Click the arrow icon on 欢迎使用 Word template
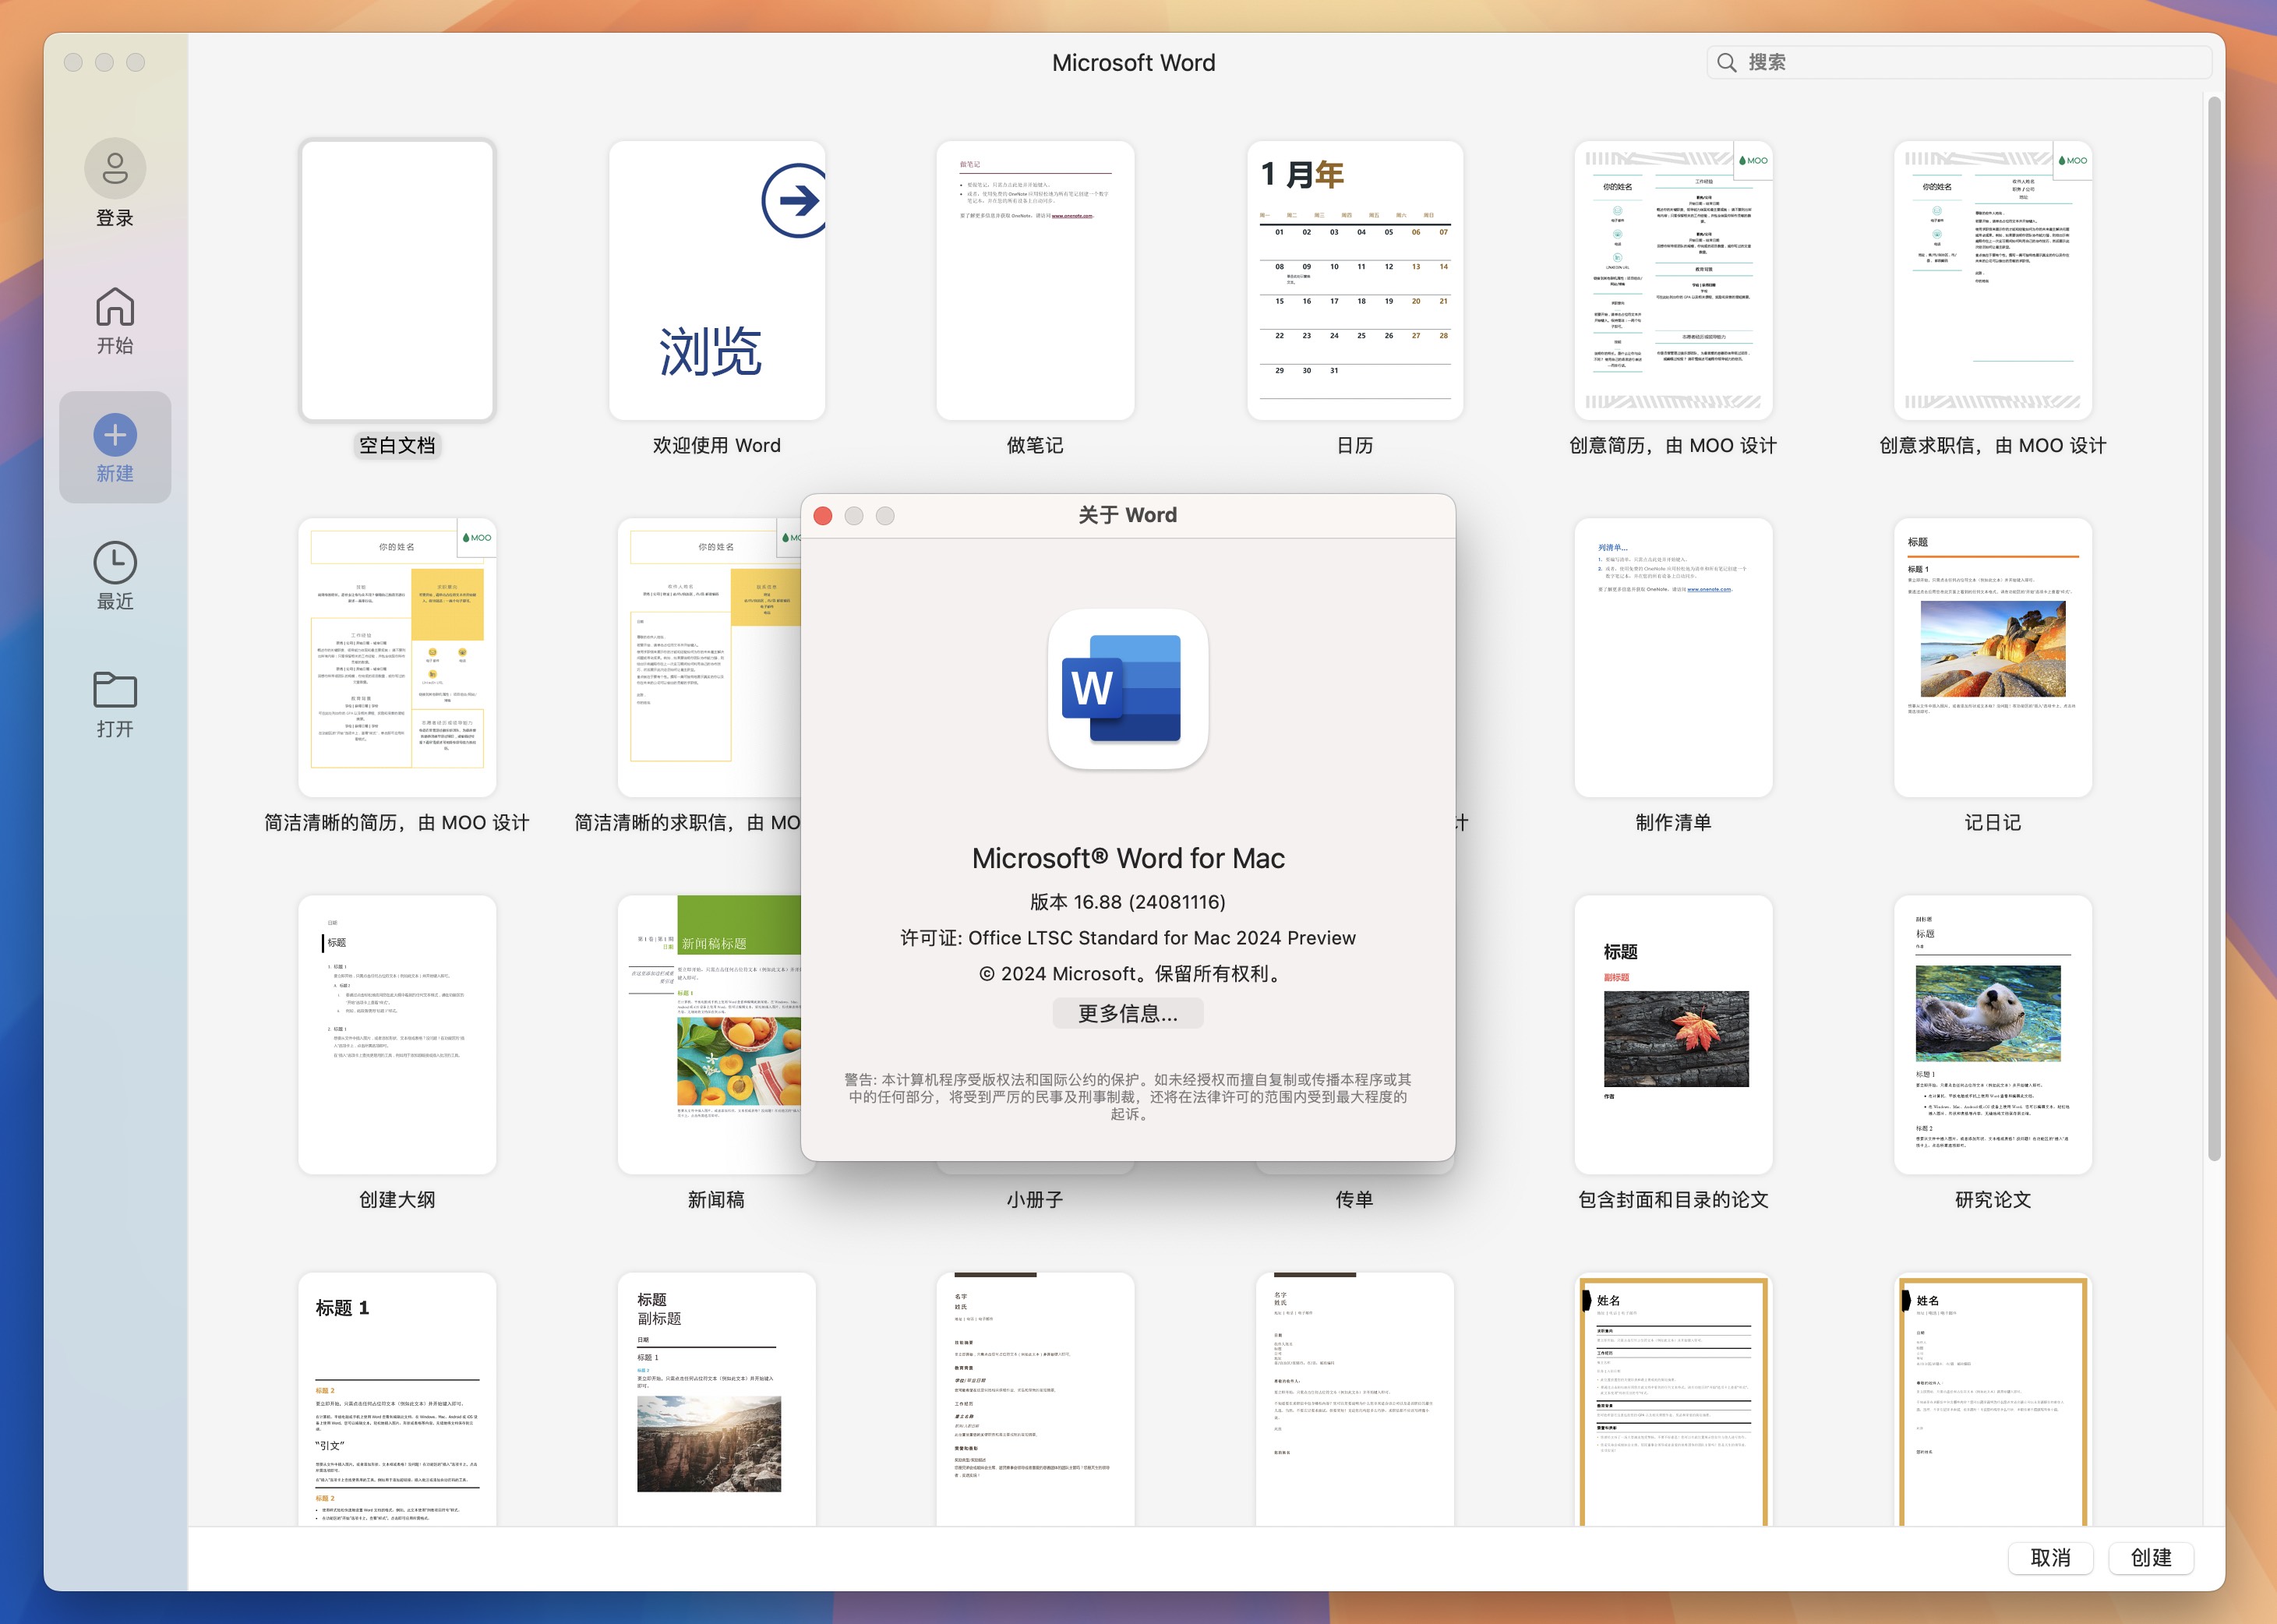 [796, 200]
